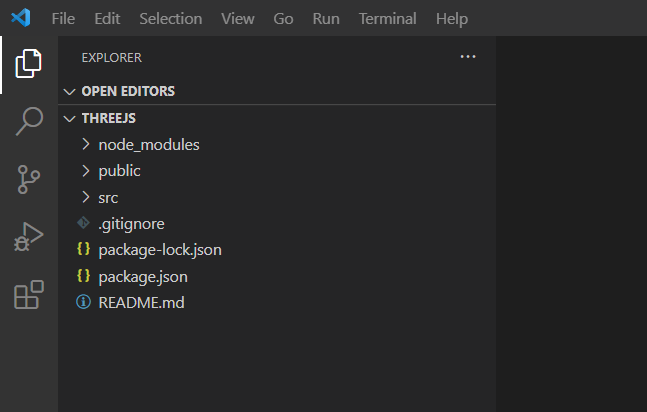Viewport: 647px width, 412px height.
Task: Open the Source Control view icon
Action: (x=29, y=180)
